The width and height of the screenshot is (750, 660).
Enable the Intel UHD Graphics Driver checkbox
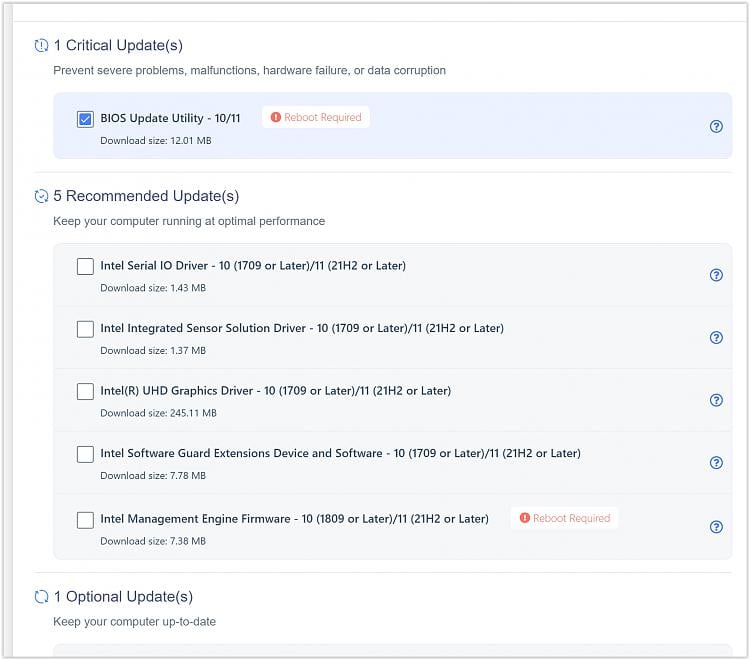(x=85, y=392)
